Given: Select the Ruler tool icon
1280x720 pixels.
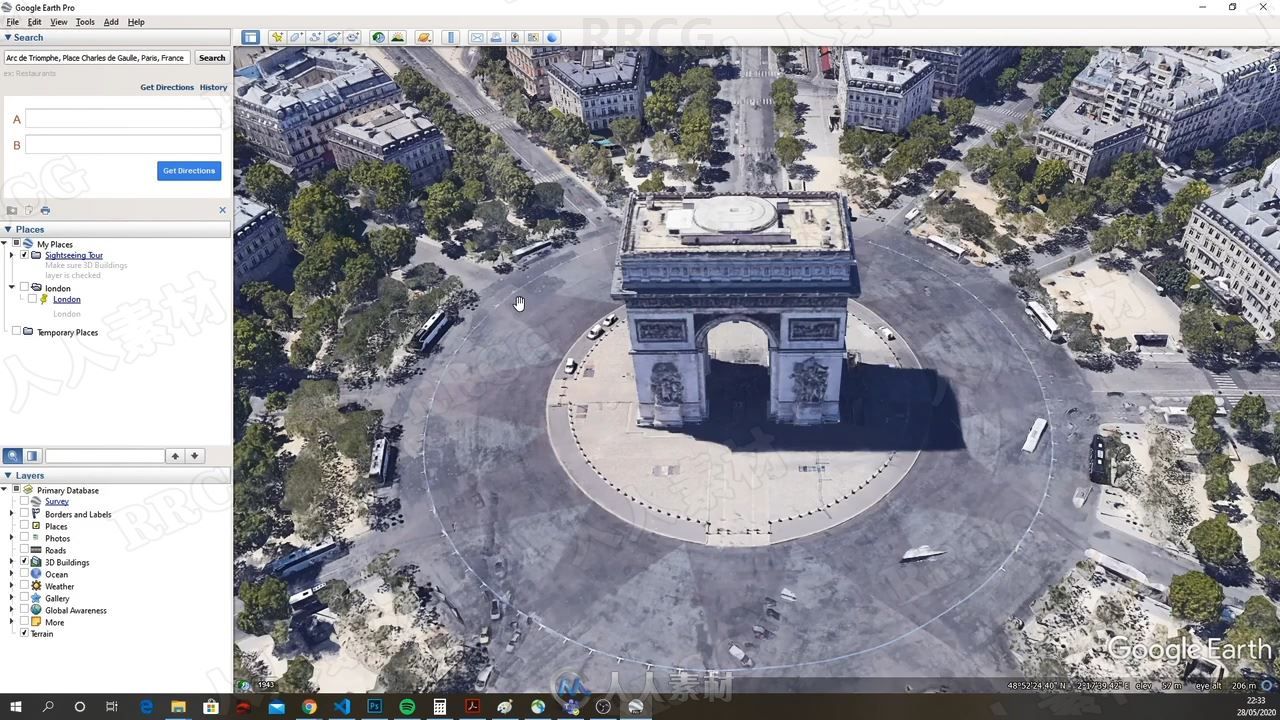Looking at the screenshot, I should (451, 37).
